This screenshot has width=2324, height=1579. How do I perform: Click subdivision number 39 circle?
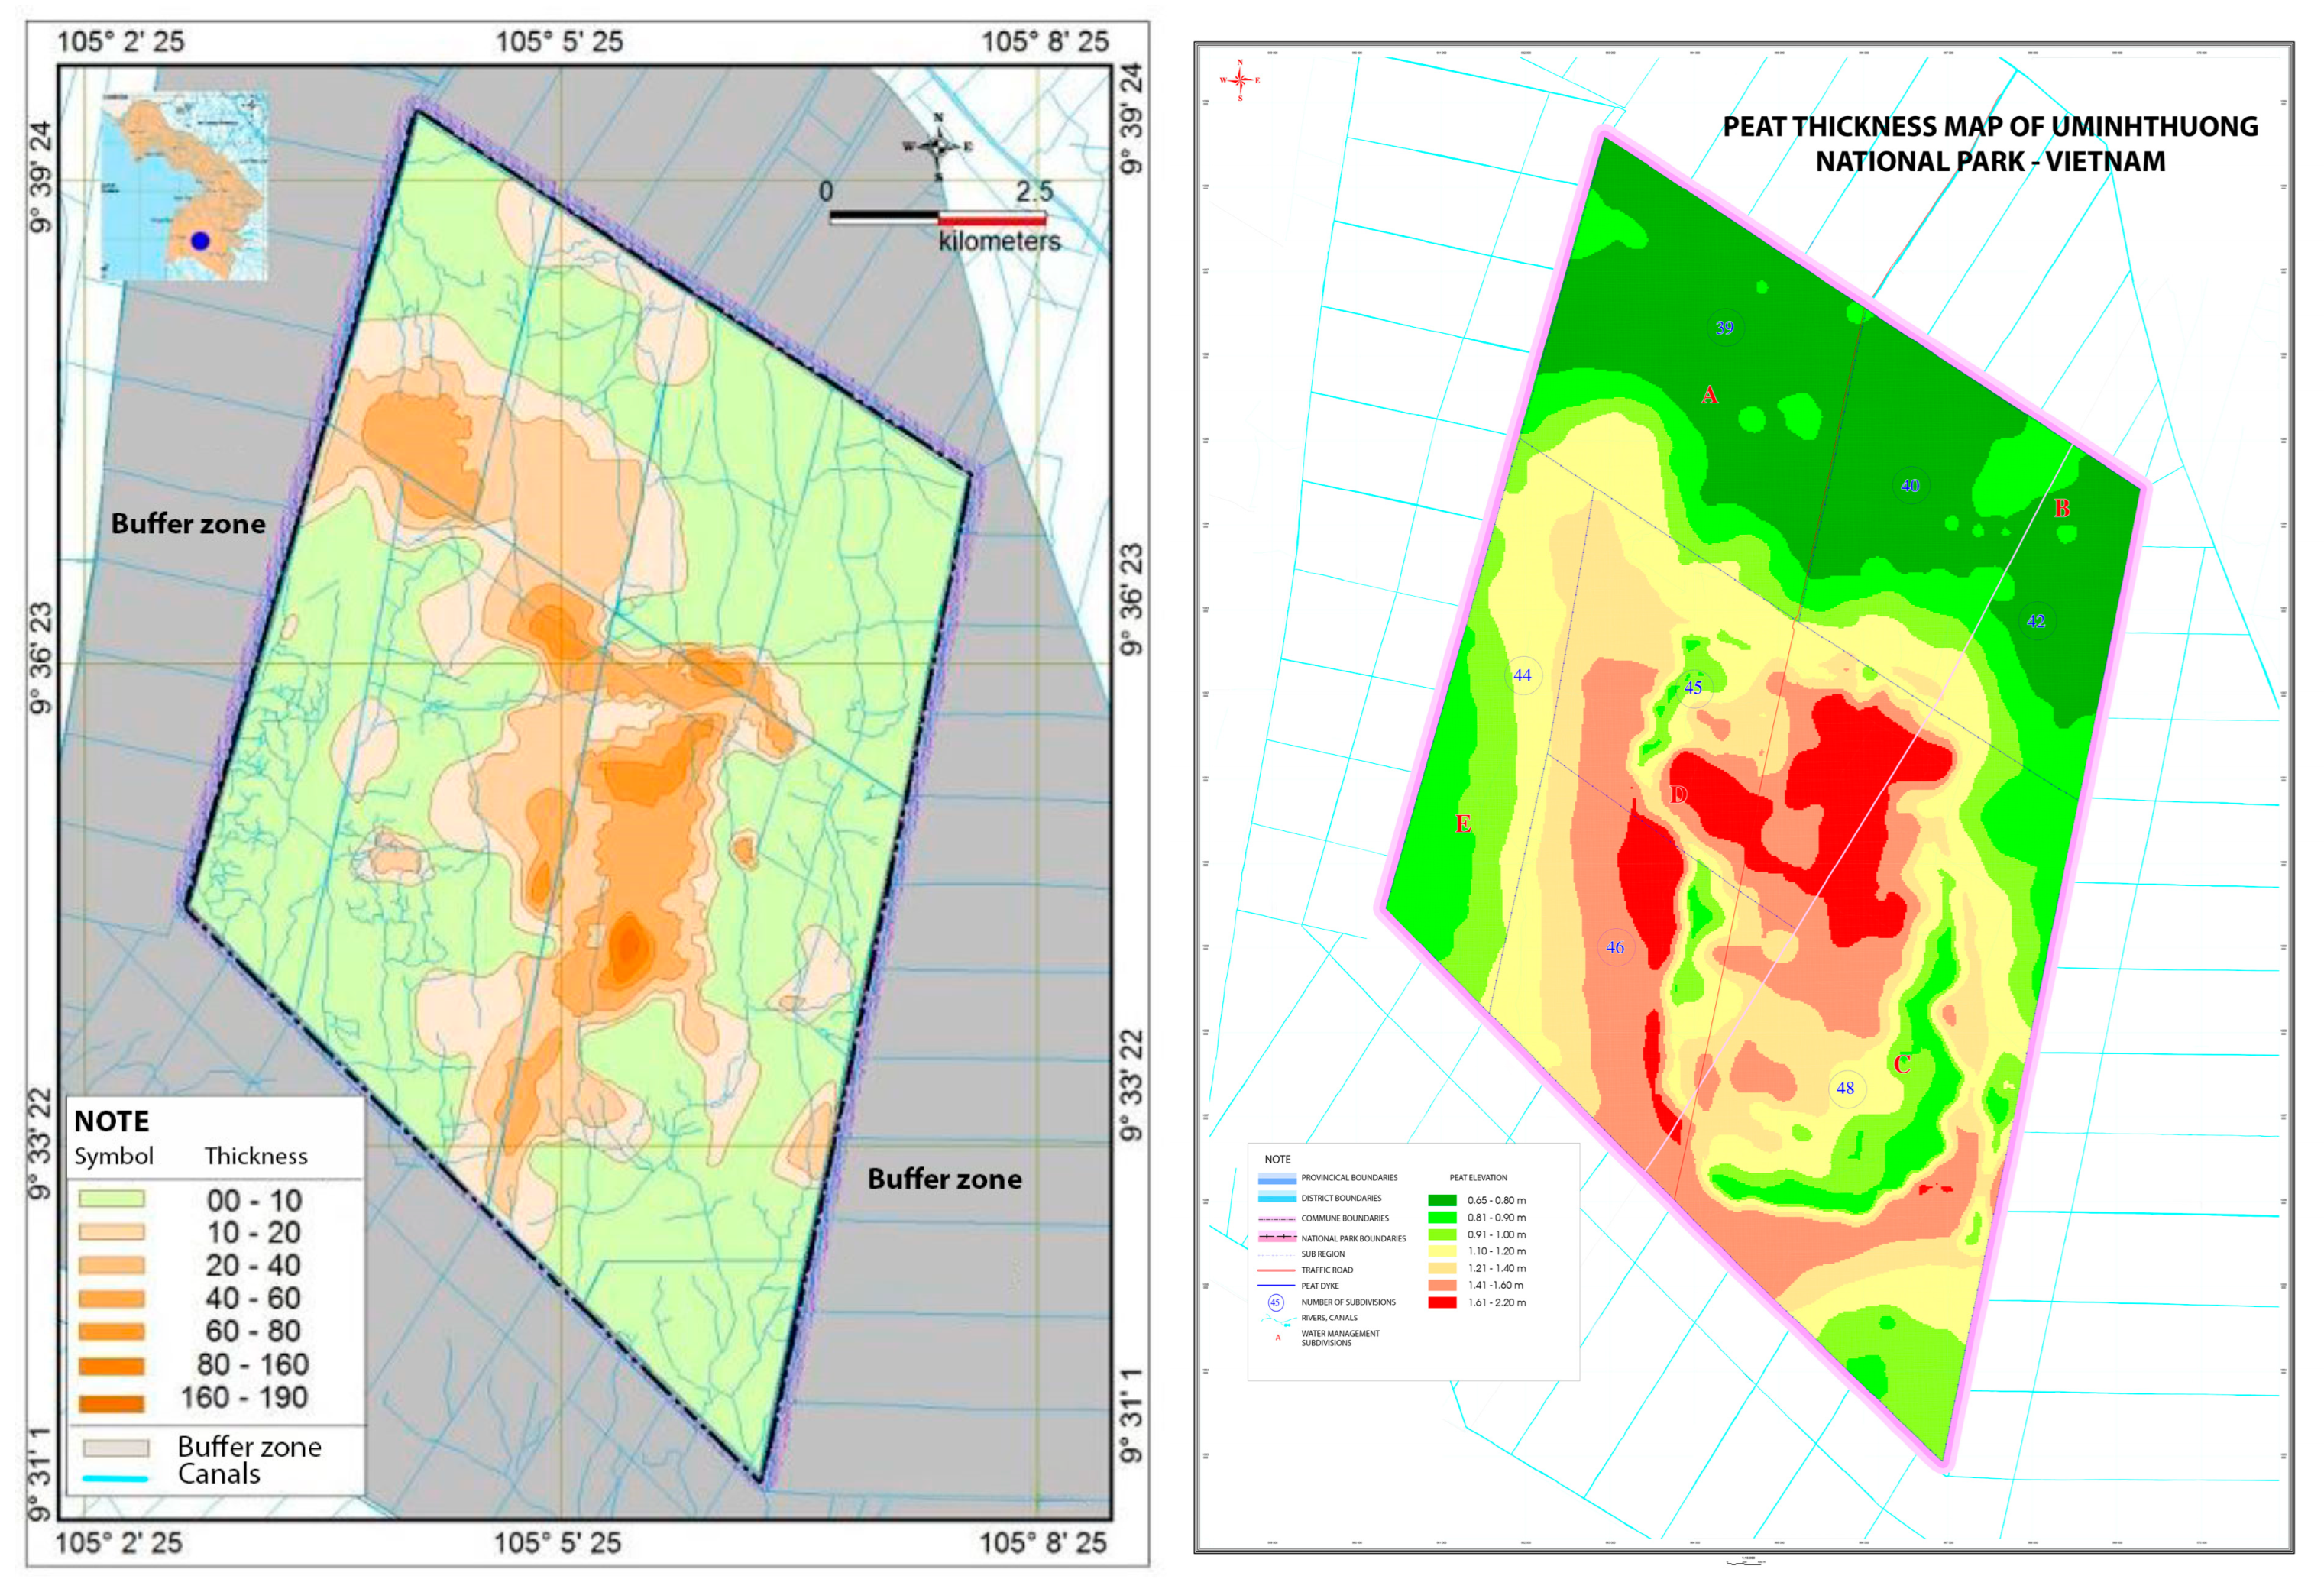point(1724,328)
